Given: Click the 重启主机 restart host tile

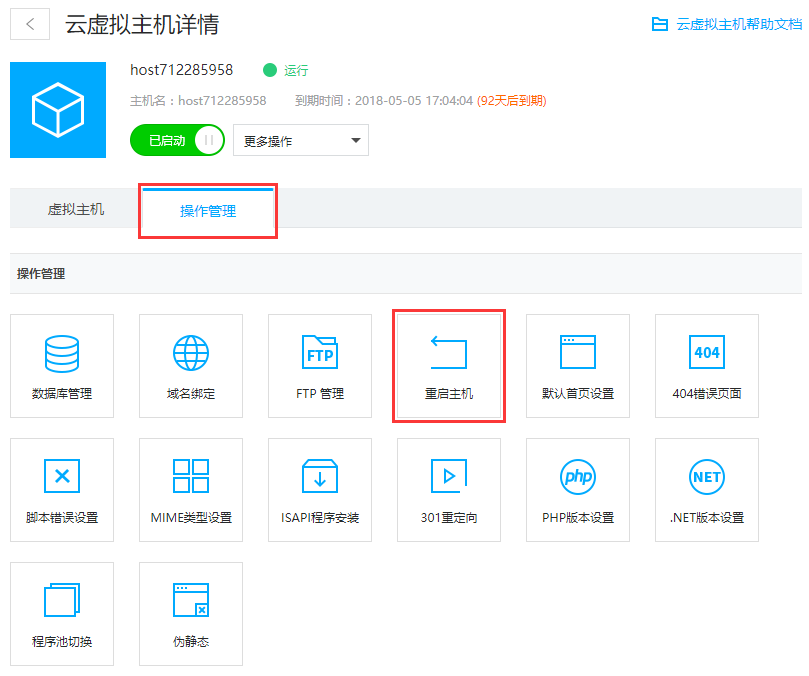Looking at the screenshot, I should tap(449, 366).
